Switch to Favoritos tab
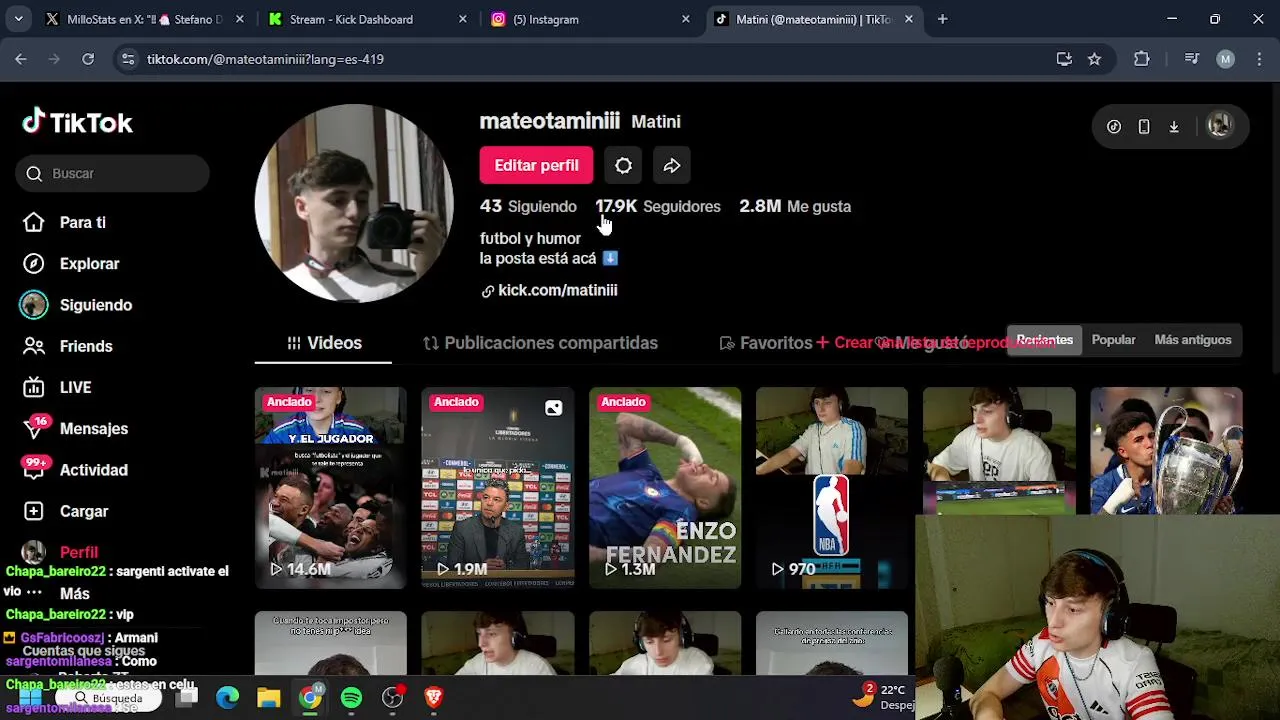This screenshot has height=720, width=1280. click(x=766, y=343)
